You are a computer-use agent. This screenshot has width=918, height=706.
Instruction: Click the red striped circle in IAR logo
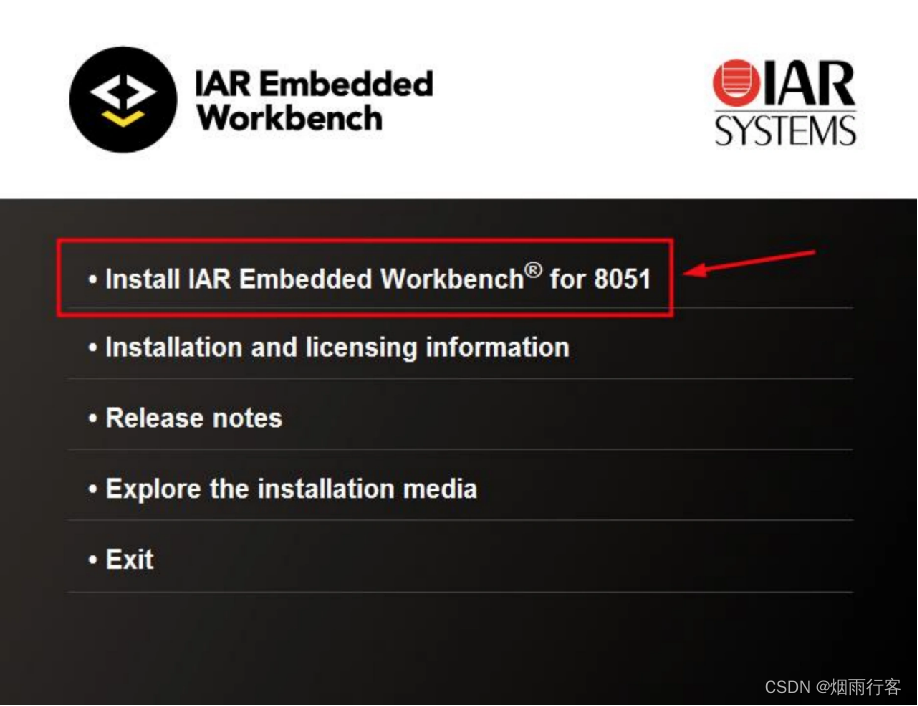737,83
